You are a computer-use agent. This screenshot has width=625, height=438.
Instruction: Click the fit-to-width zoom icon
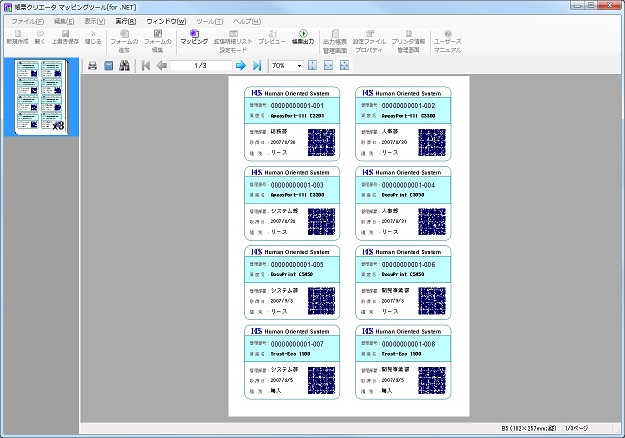pyautogui.click(x=328, y=66)
